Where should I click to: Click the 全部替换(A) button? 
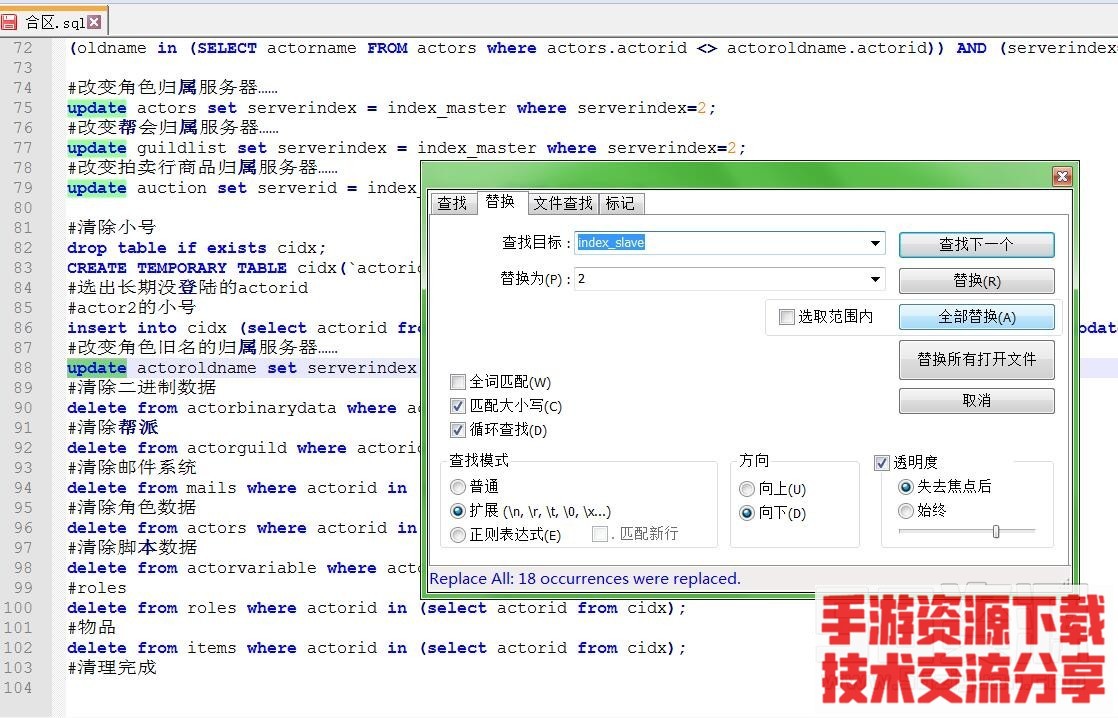[x=976, y=317]
